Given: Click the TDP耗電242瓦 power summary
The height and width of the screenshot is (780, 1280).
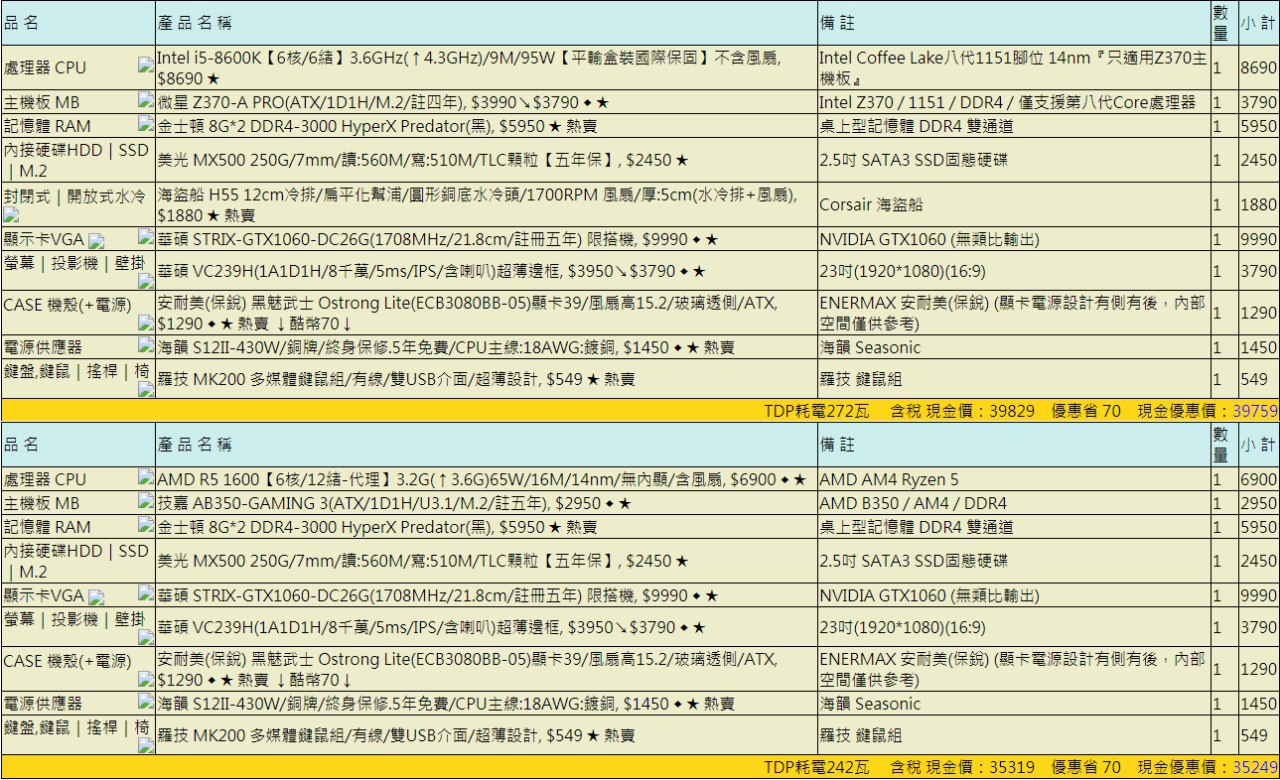Looking at the screenshot, I should pyautogui.click(x=817, y=767).
